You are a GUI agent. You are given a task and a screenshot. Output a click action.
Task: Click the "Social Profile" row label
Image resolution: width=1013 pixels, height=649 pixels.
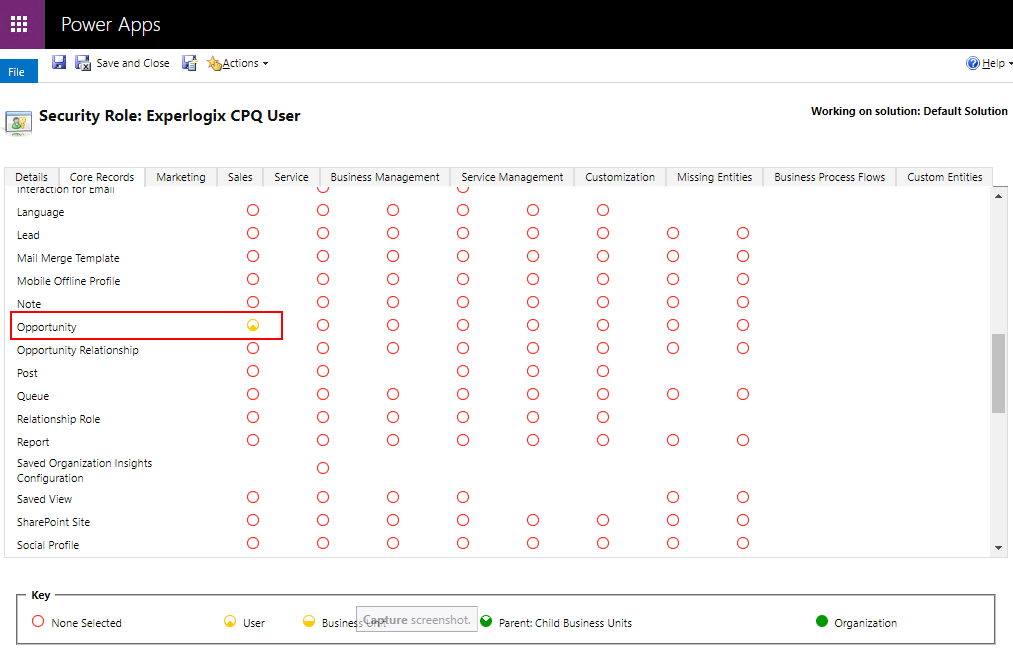(x=48, y=545)
